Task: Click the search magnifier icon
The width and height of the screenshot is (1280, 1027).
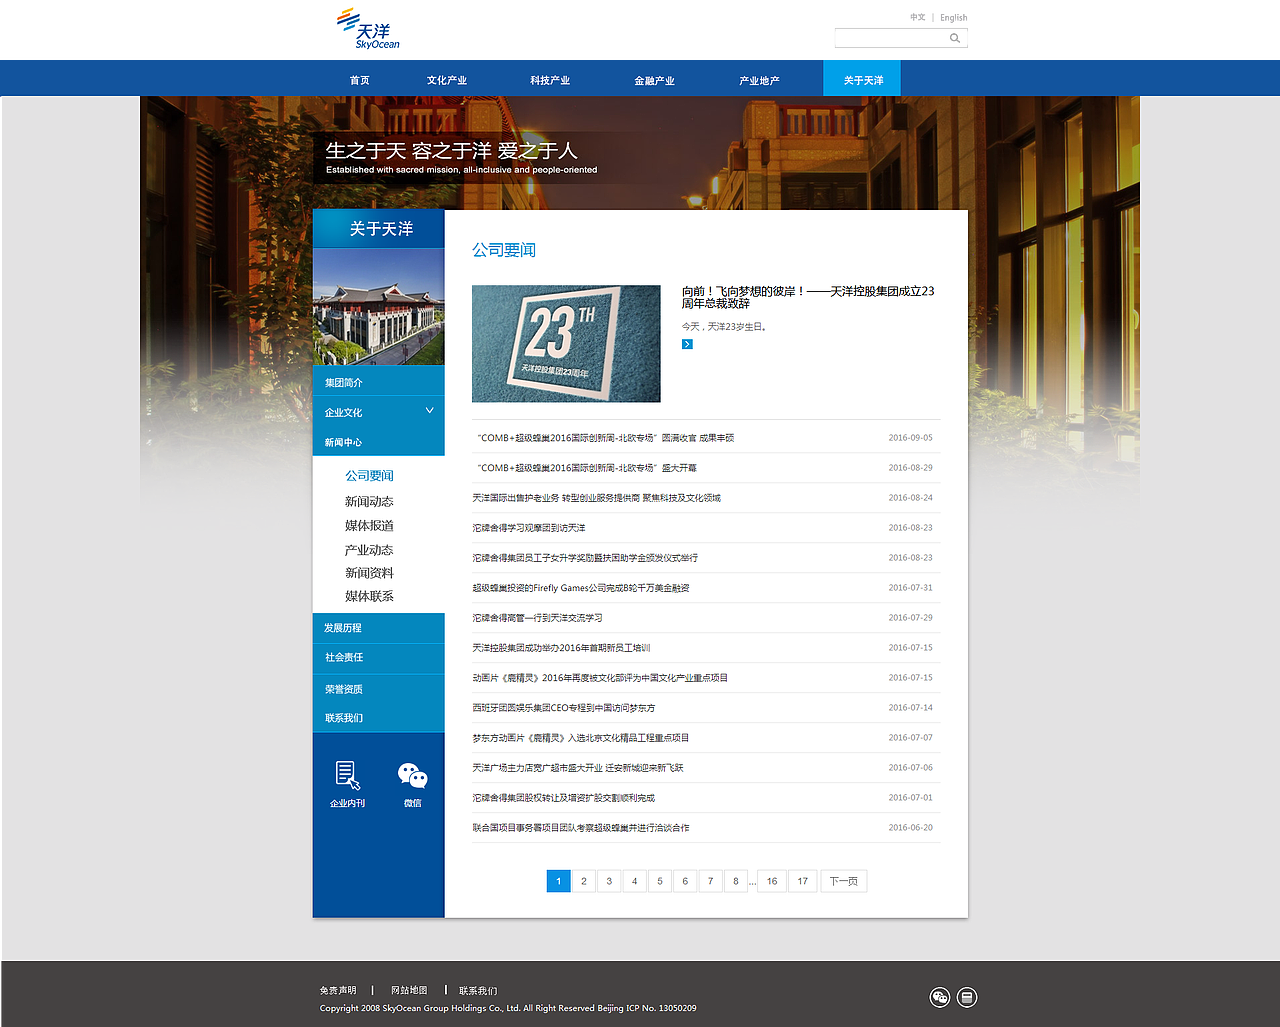Action: (x=955, y=38)
